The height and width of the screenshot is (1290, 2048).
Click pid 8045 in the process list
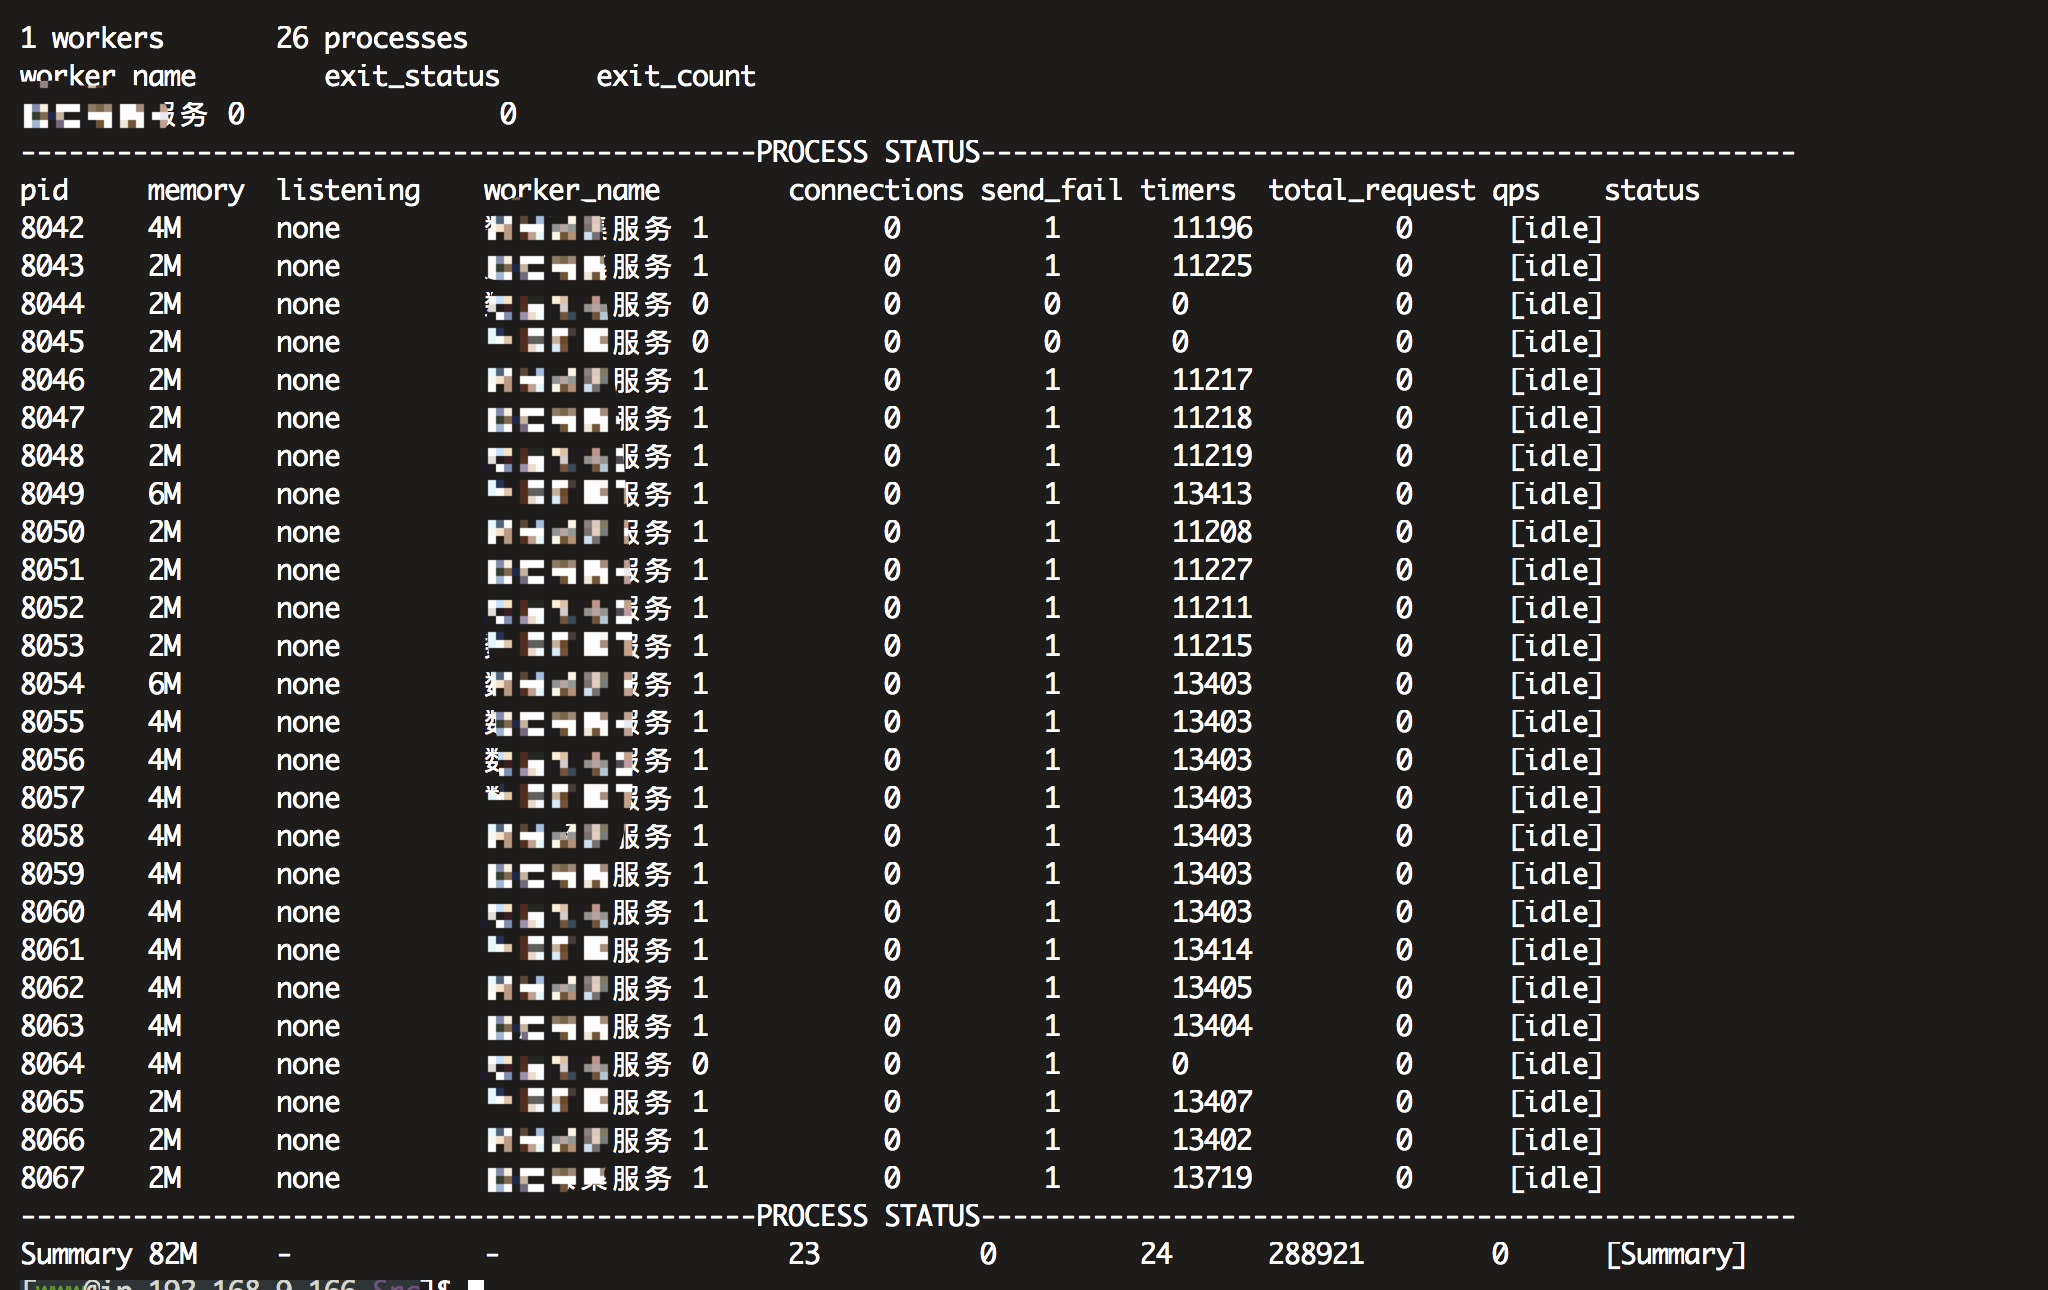52,342
